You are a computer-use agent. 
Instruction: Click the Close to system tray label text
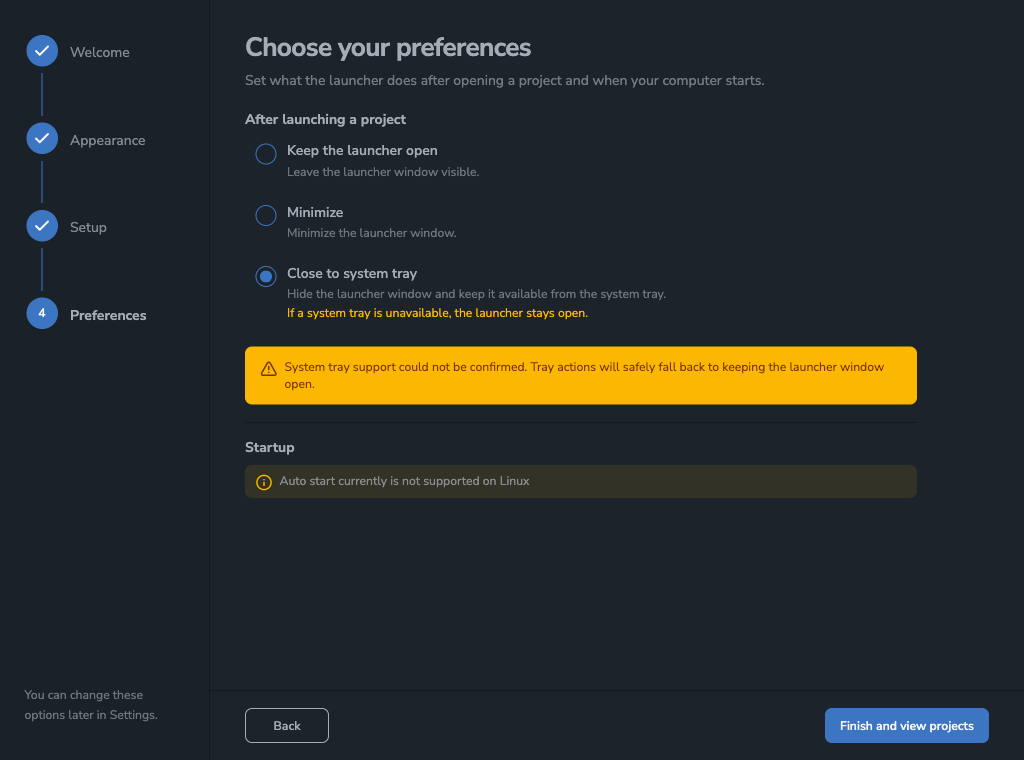click(352, 274)
